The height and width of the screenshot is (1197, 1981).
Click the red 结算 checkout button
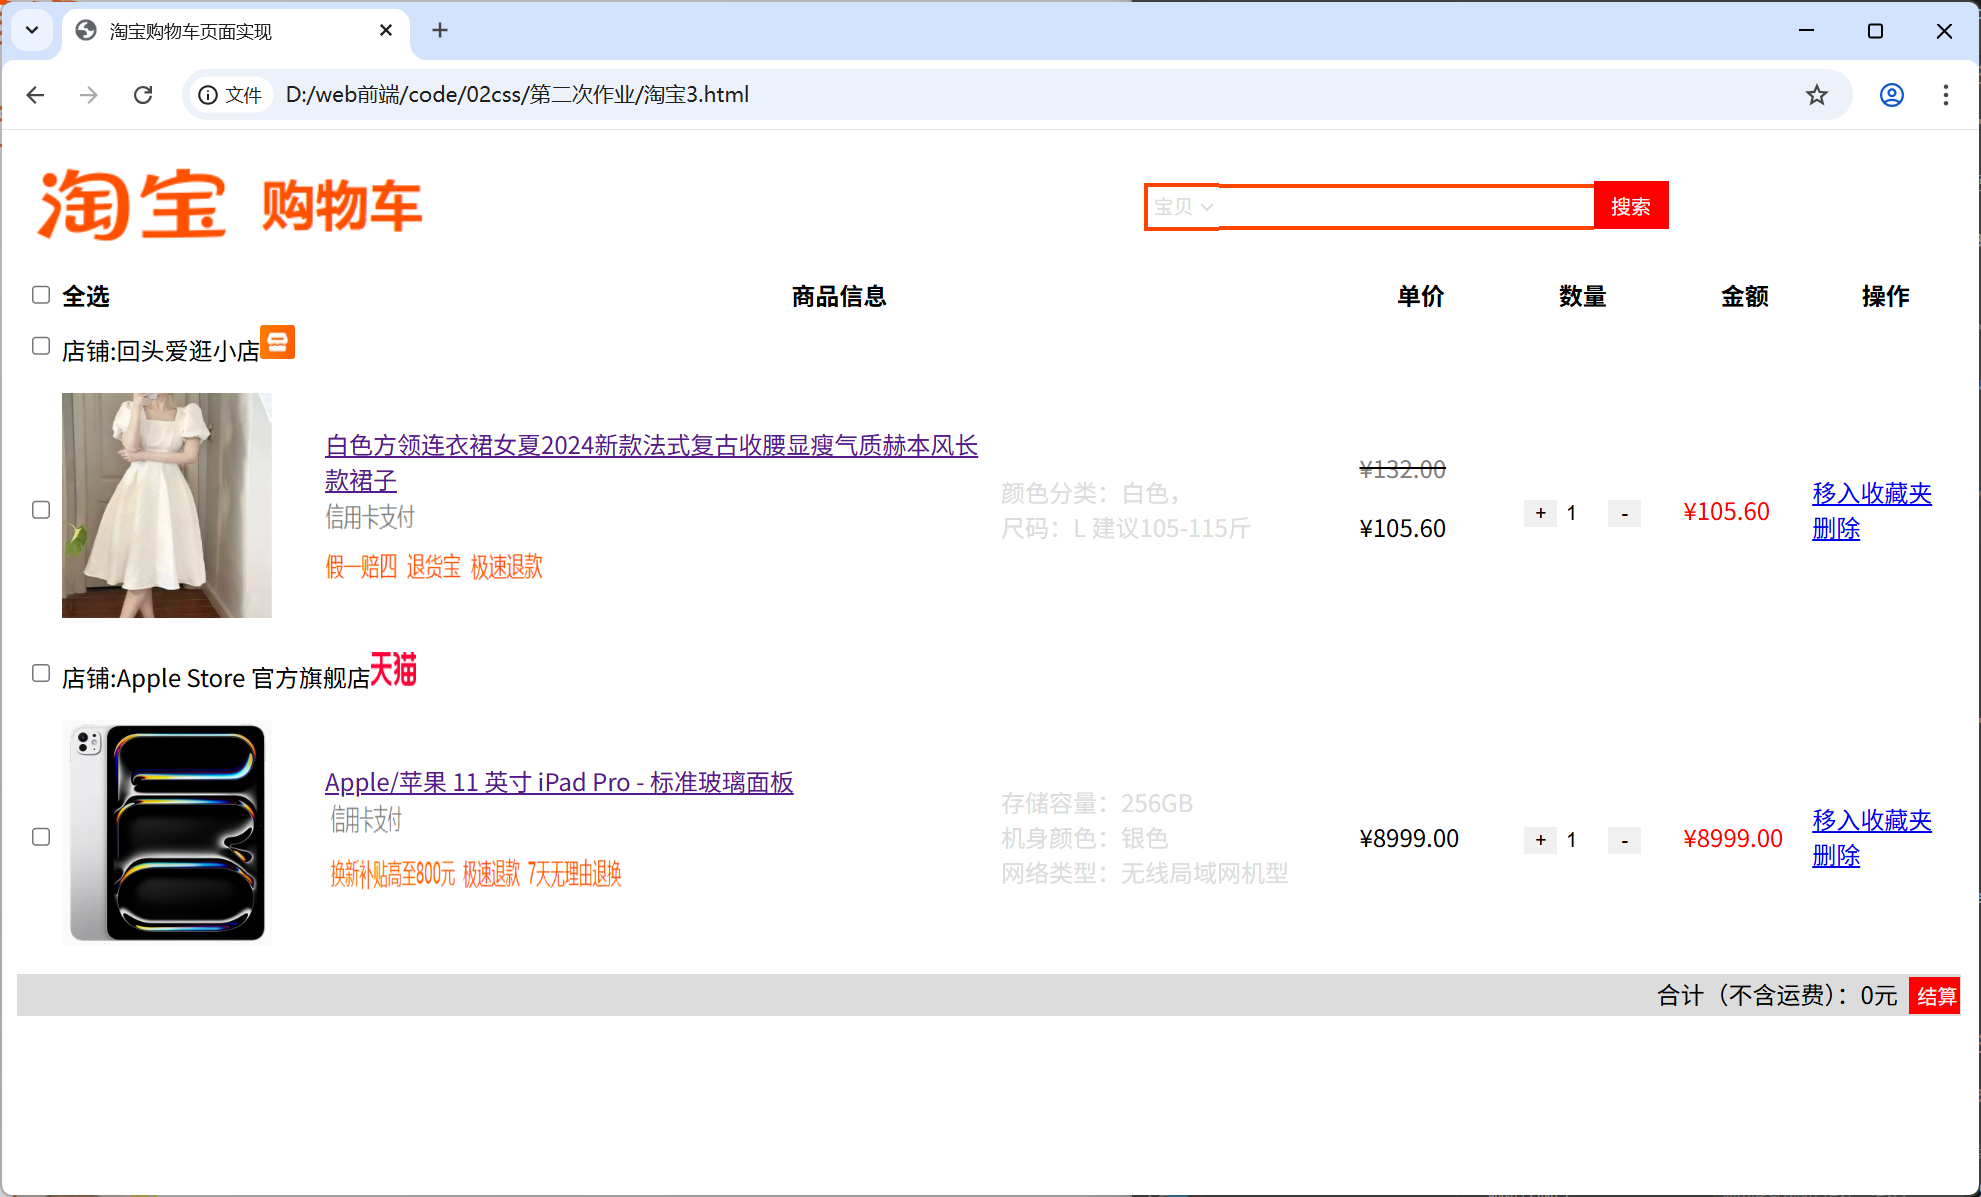click(1935, 996)
